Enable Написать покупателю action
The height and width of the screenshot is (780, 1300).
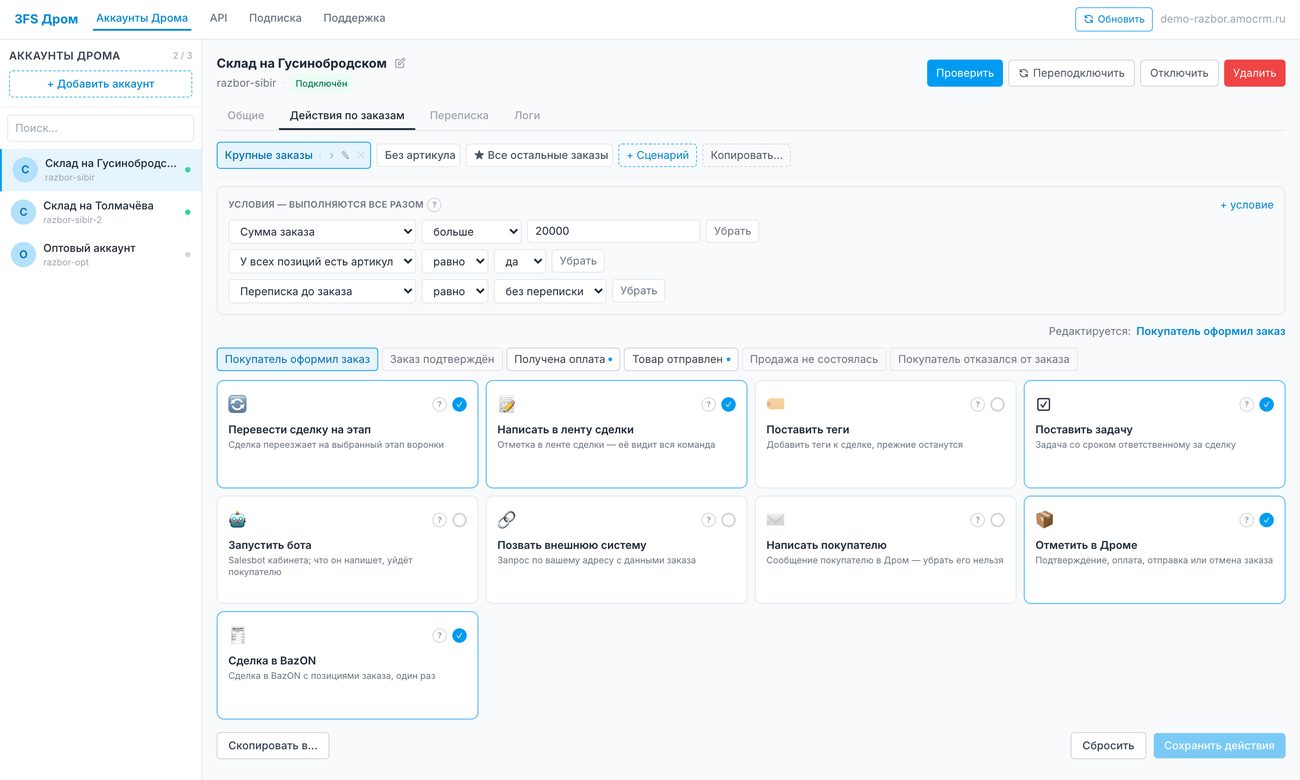click(997, 520)
